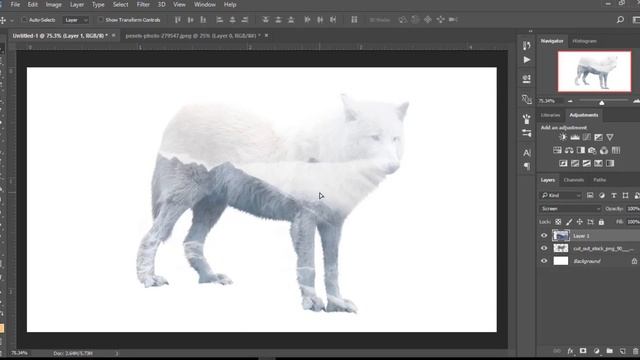
Task: Add a Levels adjustment
Action: [x=575, y=137]
